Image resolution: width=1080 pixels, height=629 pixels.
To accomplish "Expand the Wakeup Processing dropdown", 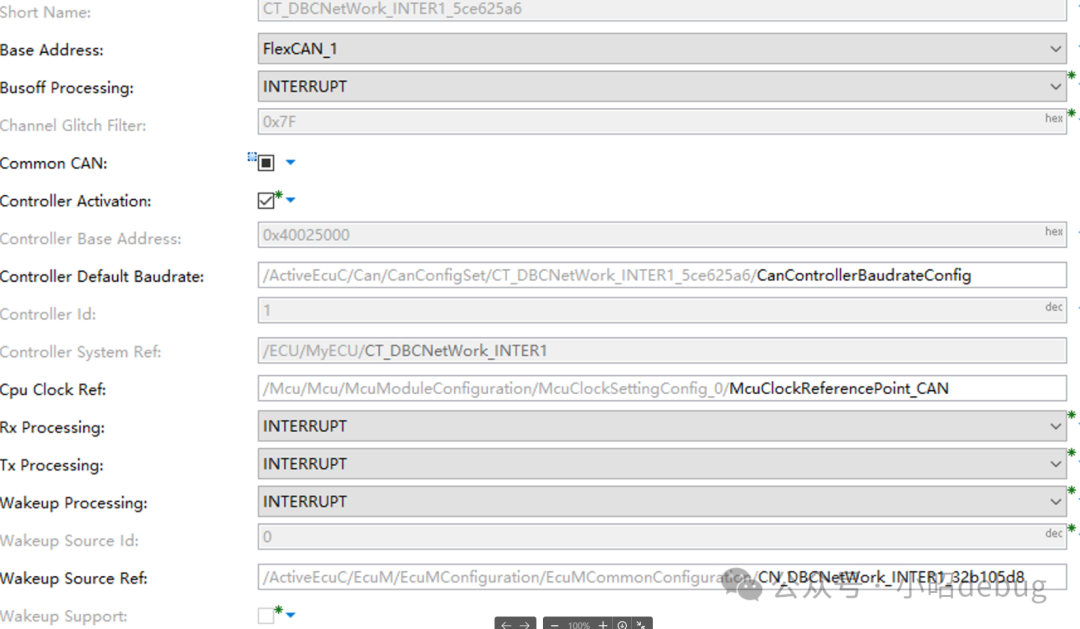I will (x=662, y=502).
